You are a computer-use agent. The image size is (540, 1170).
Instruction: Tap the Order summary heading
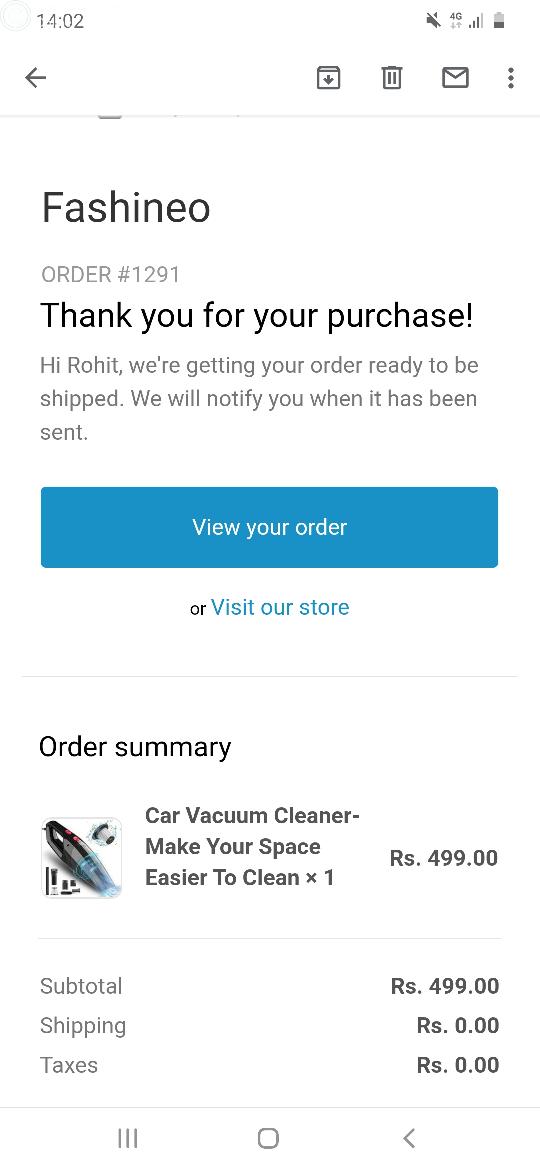point(135,747)
